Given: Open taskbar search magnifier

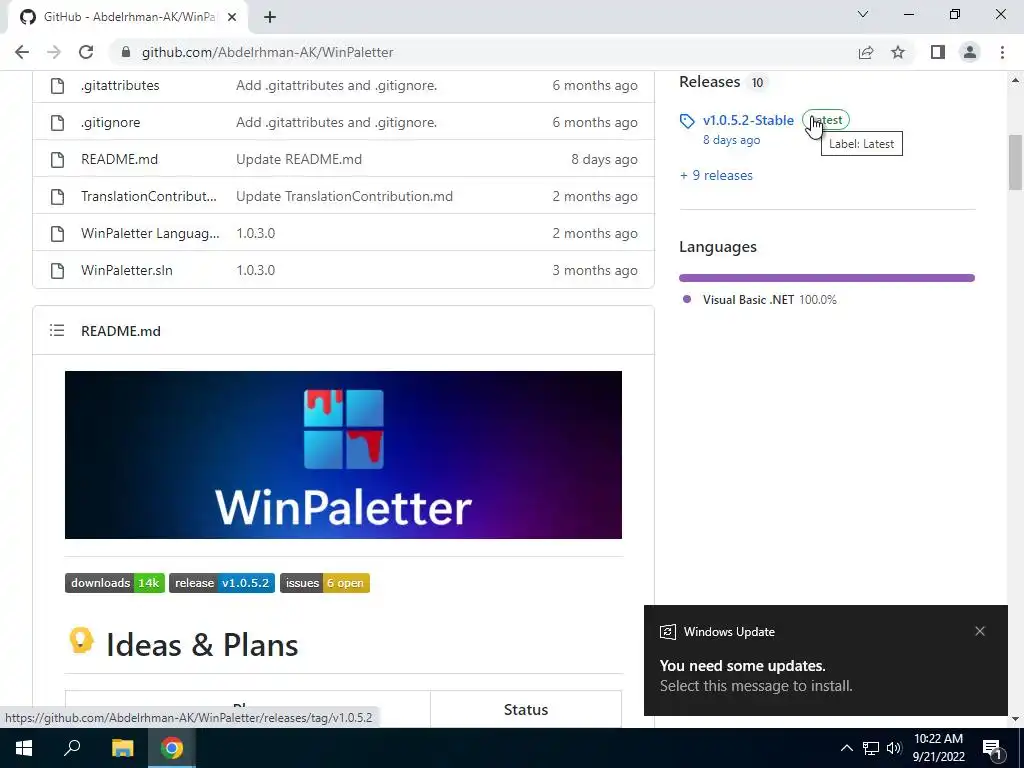Looking at the screenshot, I should (72, 748).
